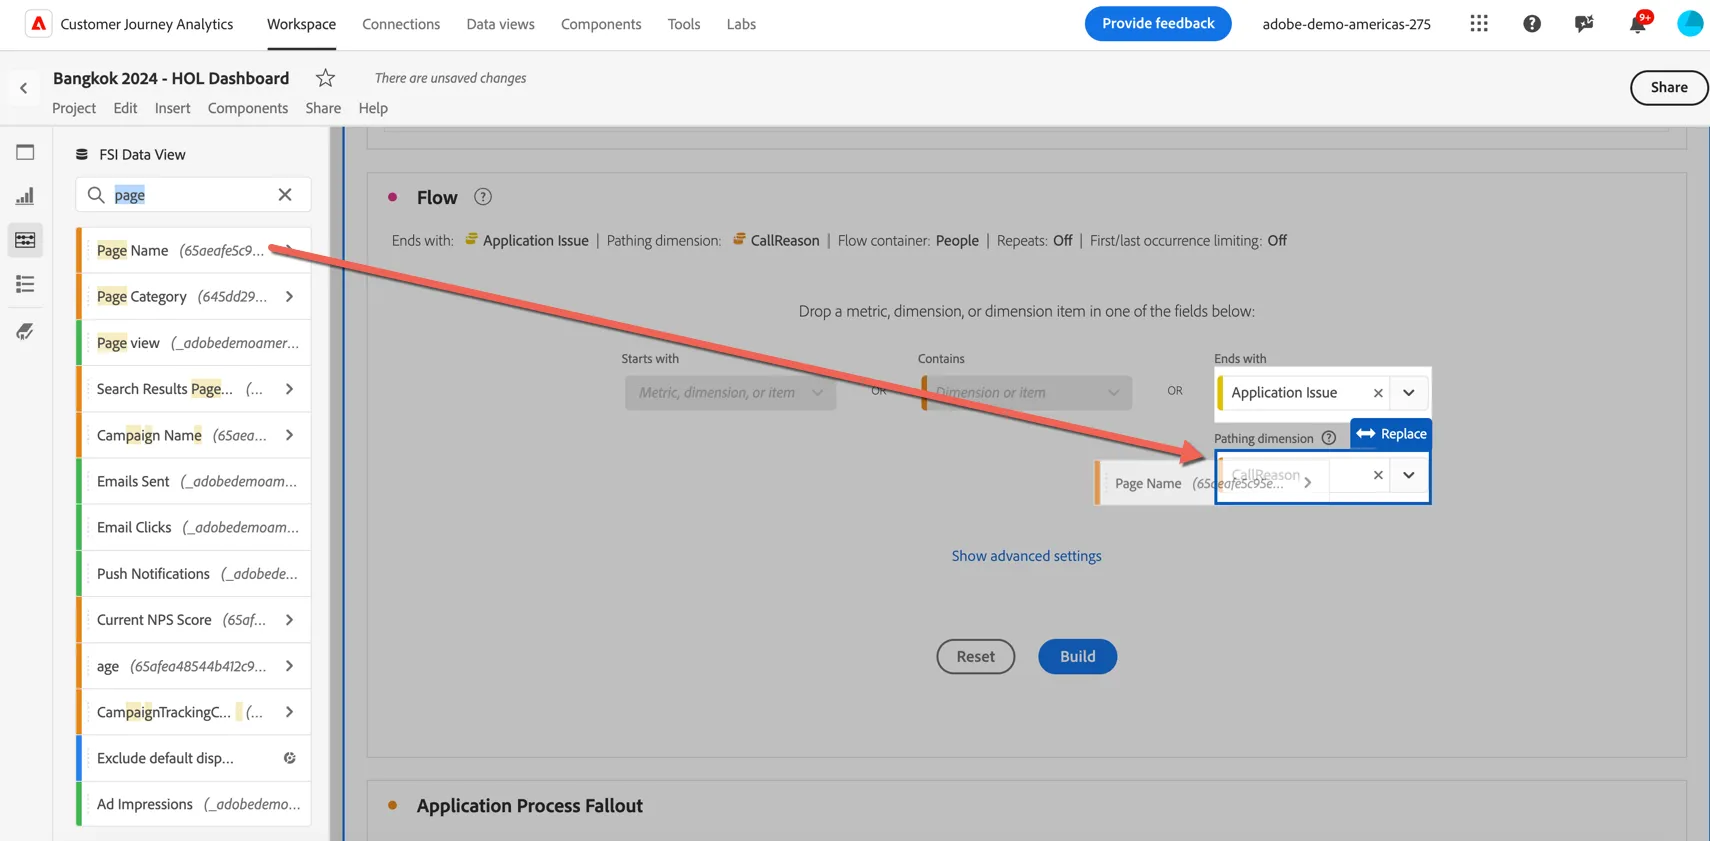The height and width of the screenshot is (841, 1710).
Task: Select the Emails Sent metric
Action: point(194,481)
